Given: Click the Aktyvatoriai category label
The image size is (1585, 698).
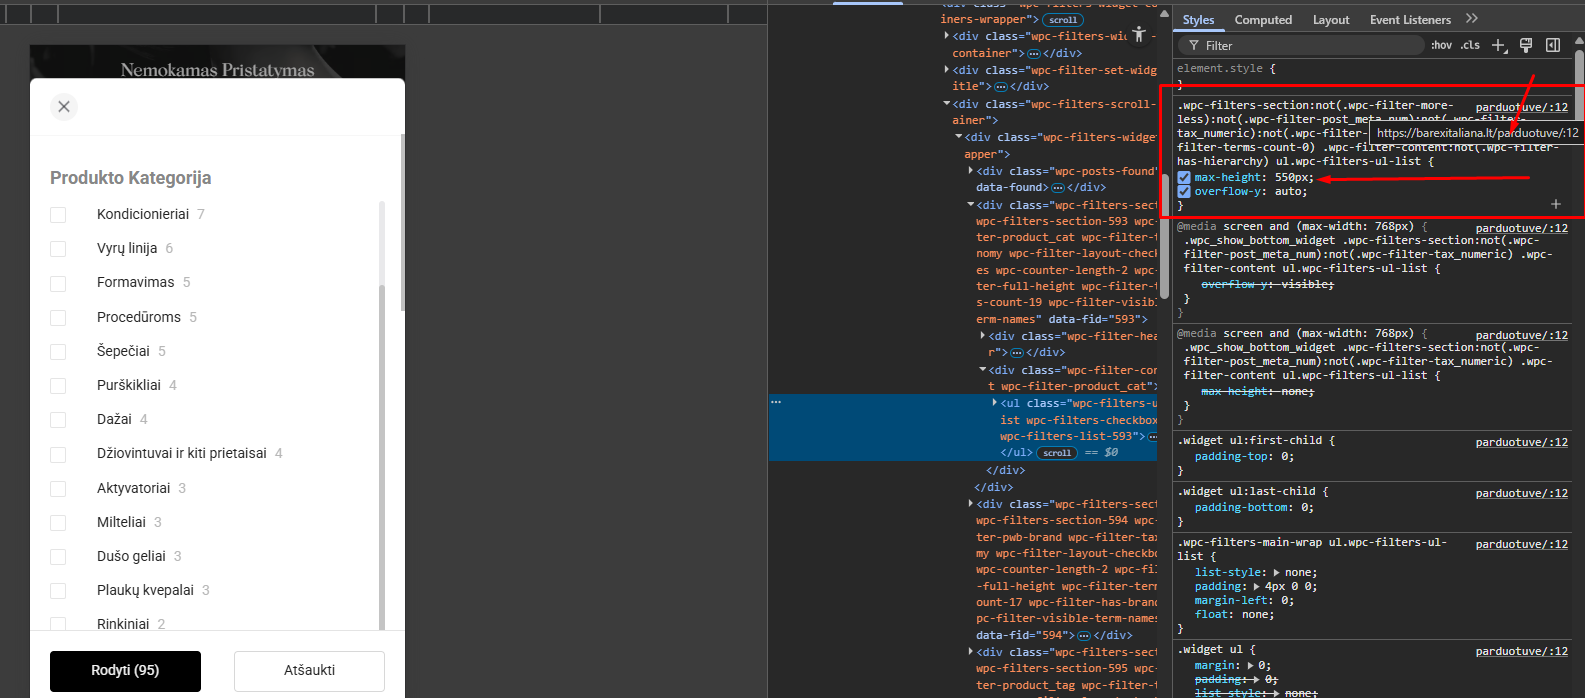Looking at the screenshot, I should 134,488.
